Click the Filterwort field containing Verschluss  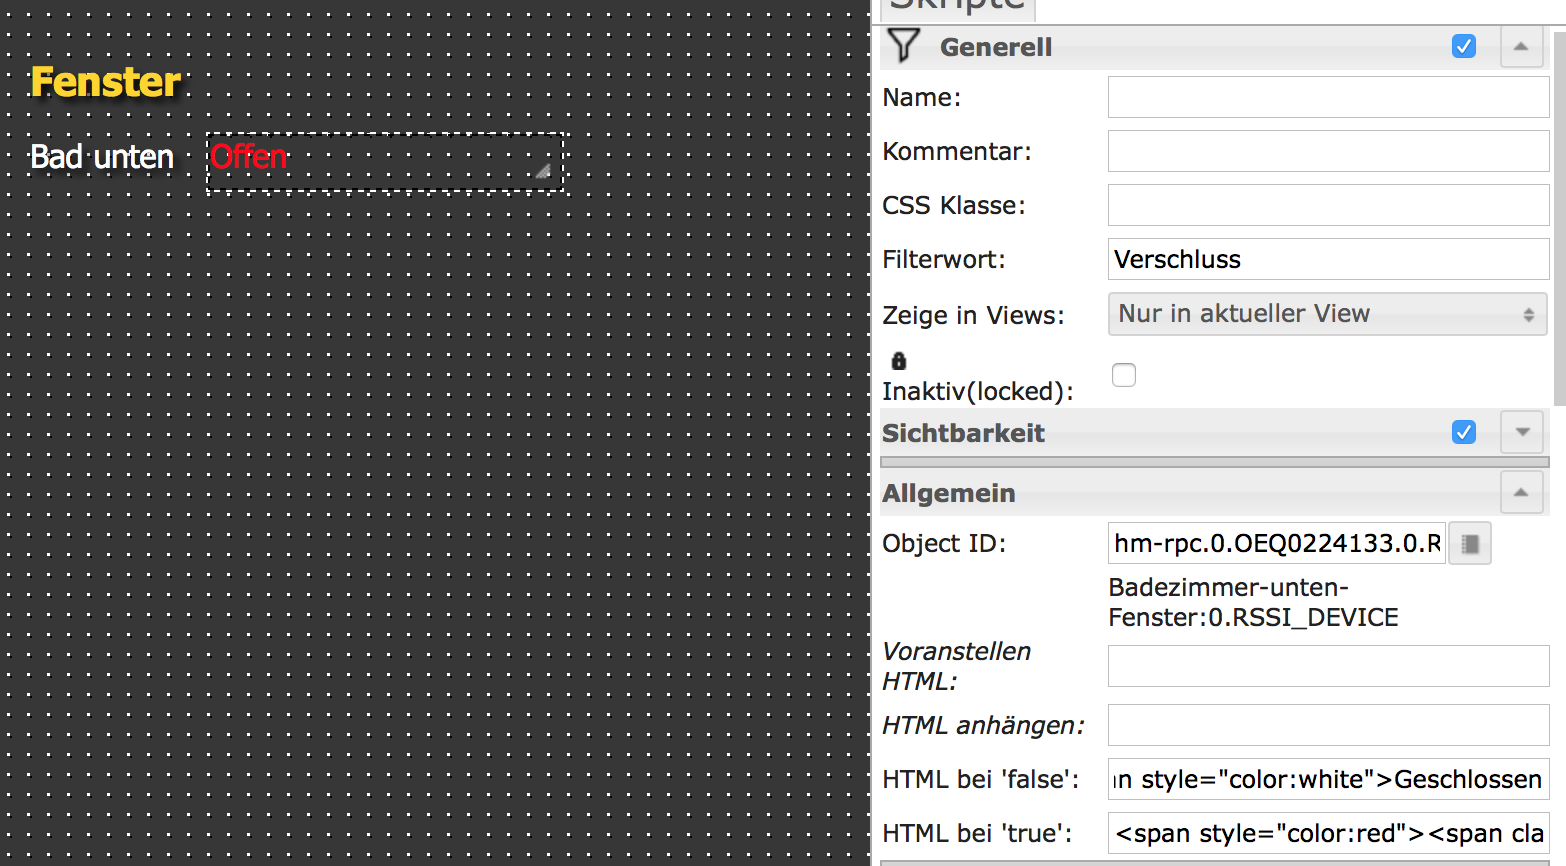point(1328,260)
